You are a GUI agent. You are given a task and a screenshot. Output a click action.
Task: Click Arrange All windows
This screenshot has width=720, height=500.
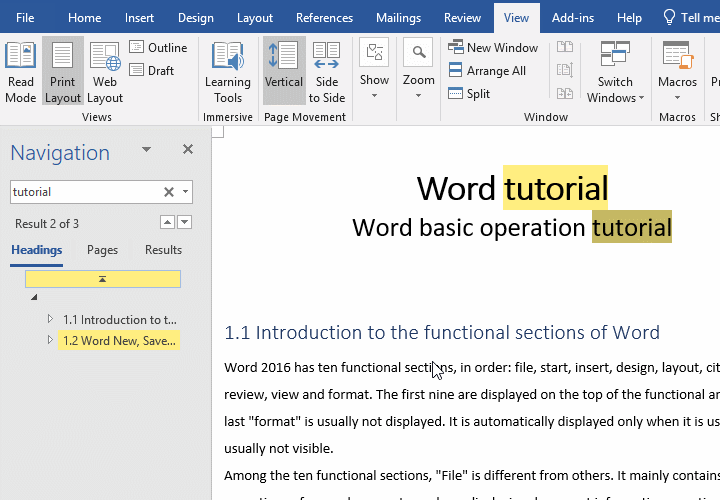pos(487,71)
